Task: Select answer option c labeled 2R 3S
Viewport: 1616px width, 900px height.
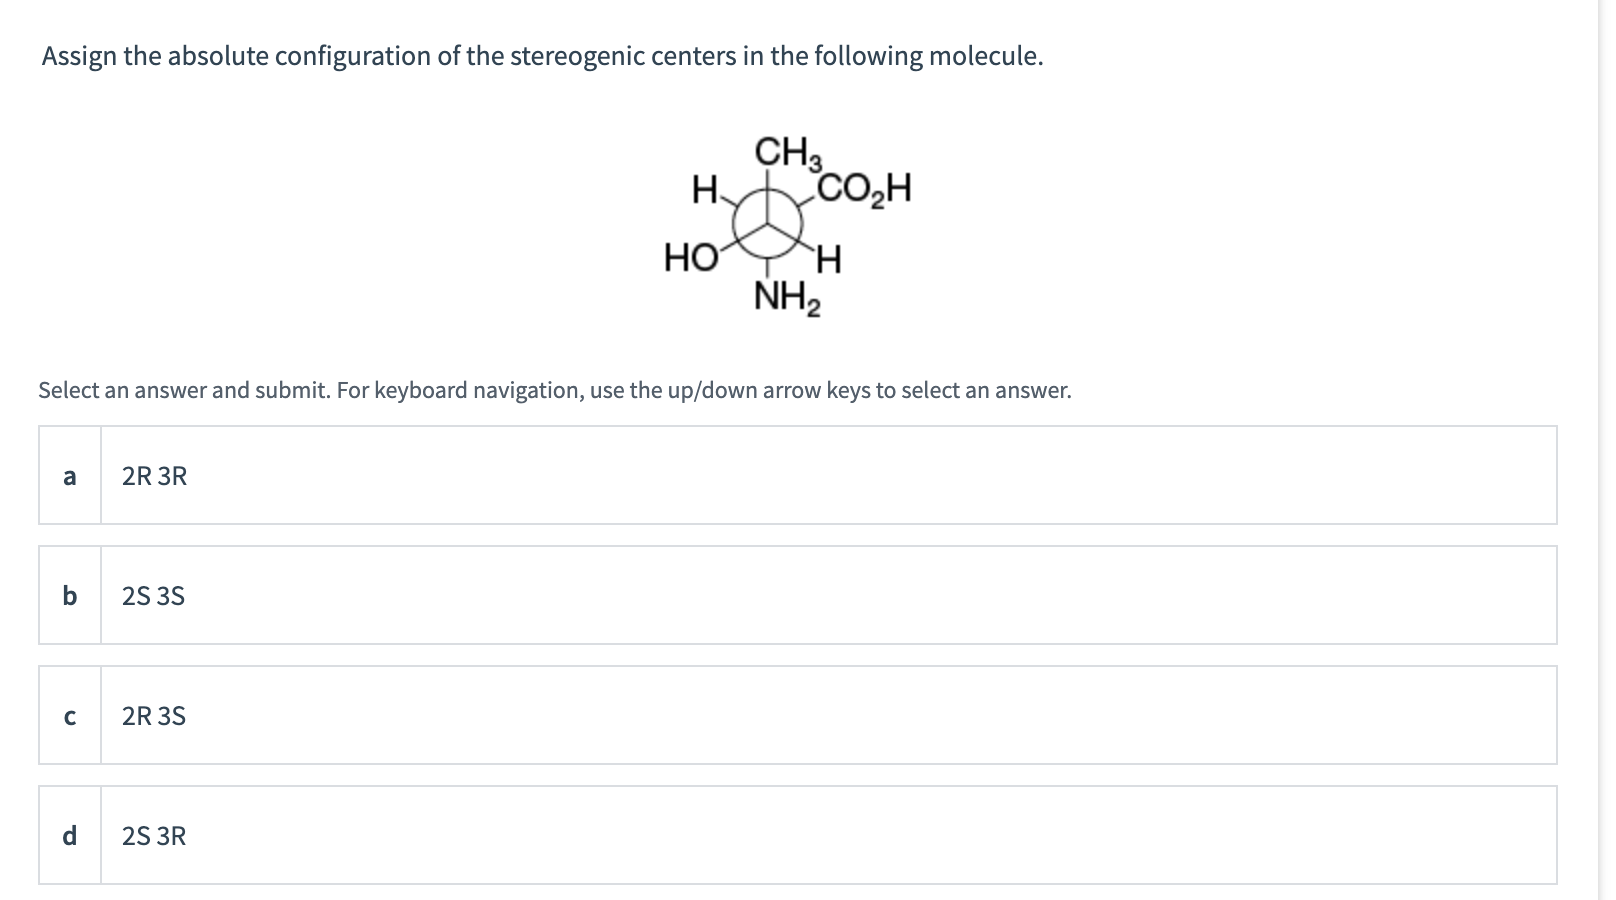Action: (x=800, y=715)
